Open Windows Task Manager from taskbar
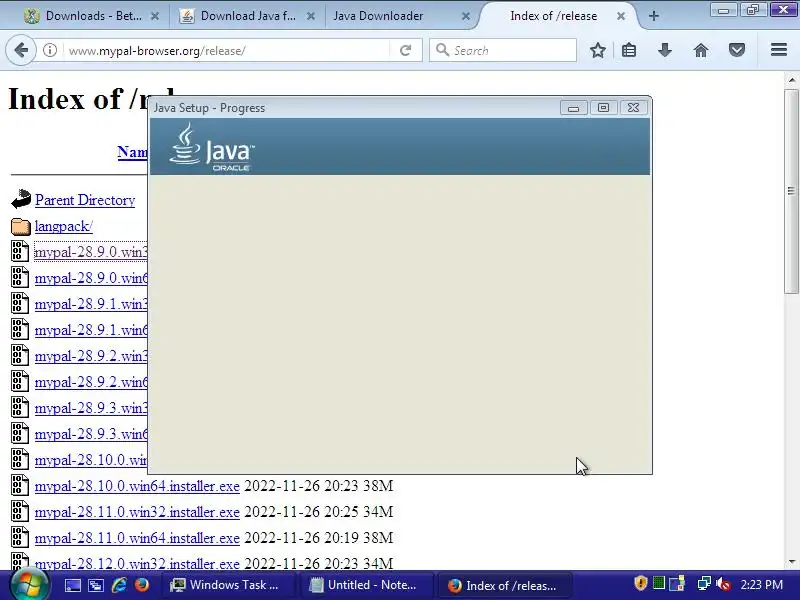 [x=229, y=585]
